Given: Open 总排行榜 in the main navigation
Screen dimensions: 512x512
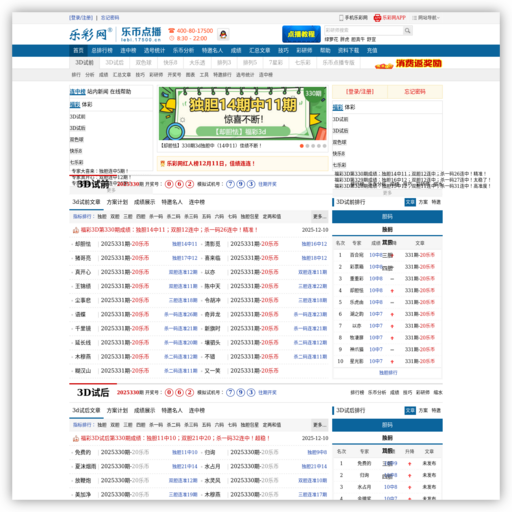Looking at the screenshot, I should (102, 50).
